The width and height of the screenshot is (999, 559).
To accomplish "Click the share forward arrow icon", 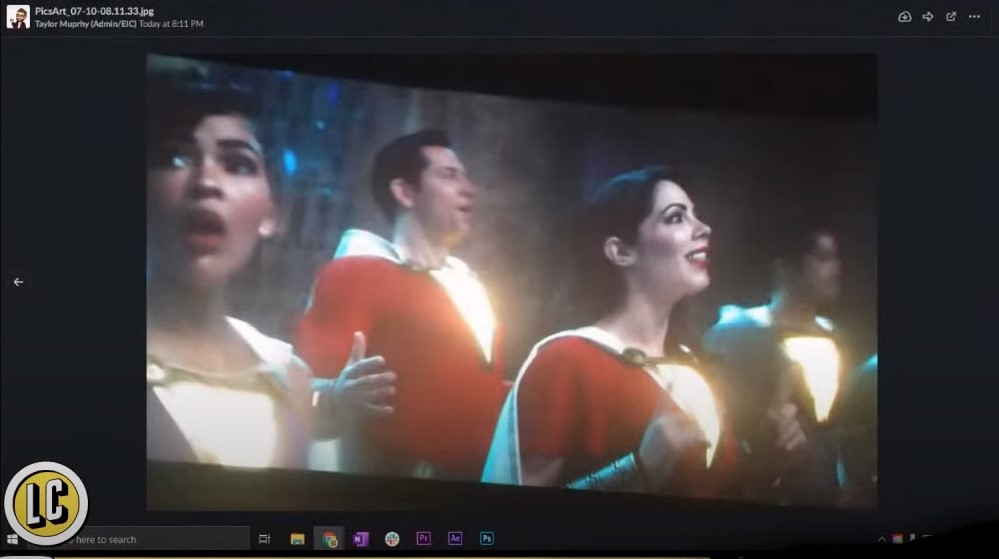I will (x=928, y=17).
